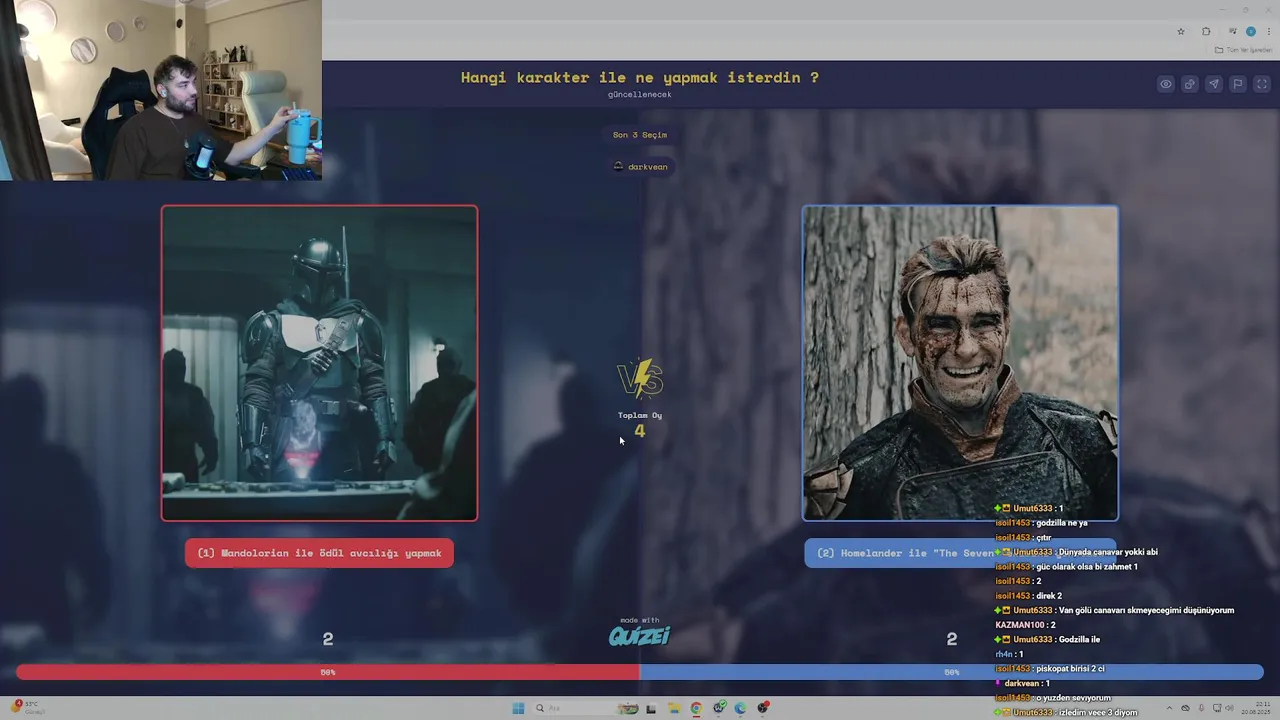Click the blue 50% vote bar
This screenshot has width=1280, height=720.
click(951, 673)
